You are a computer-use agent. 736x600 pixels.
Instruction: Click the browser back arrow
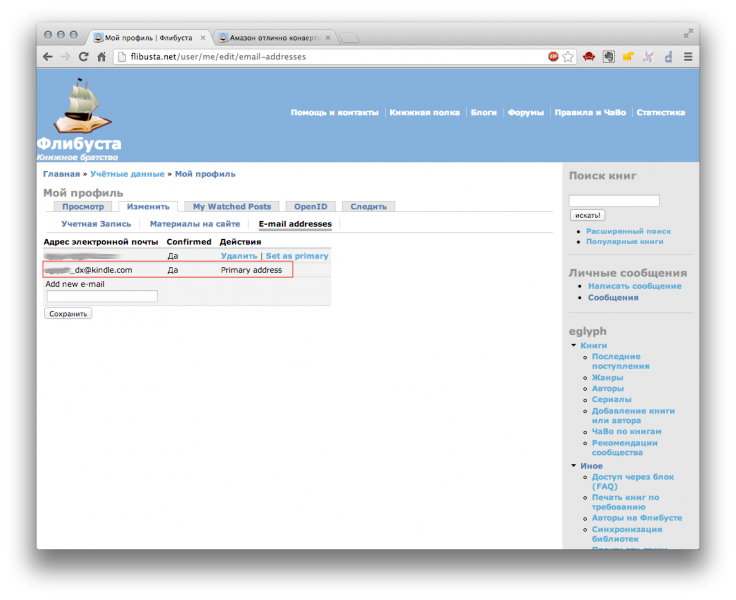coord(47,57)
